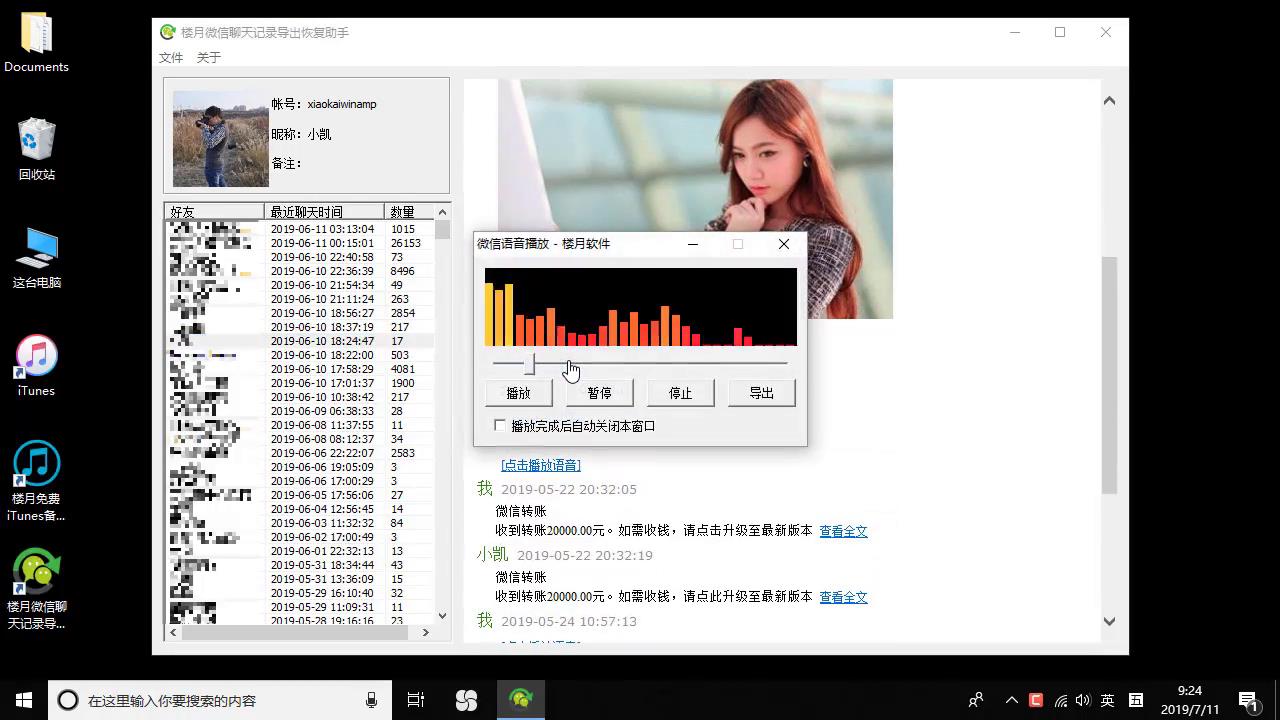Click the profile avatar photo of 小凯
1280x720 pixels.
coord(221,139)
